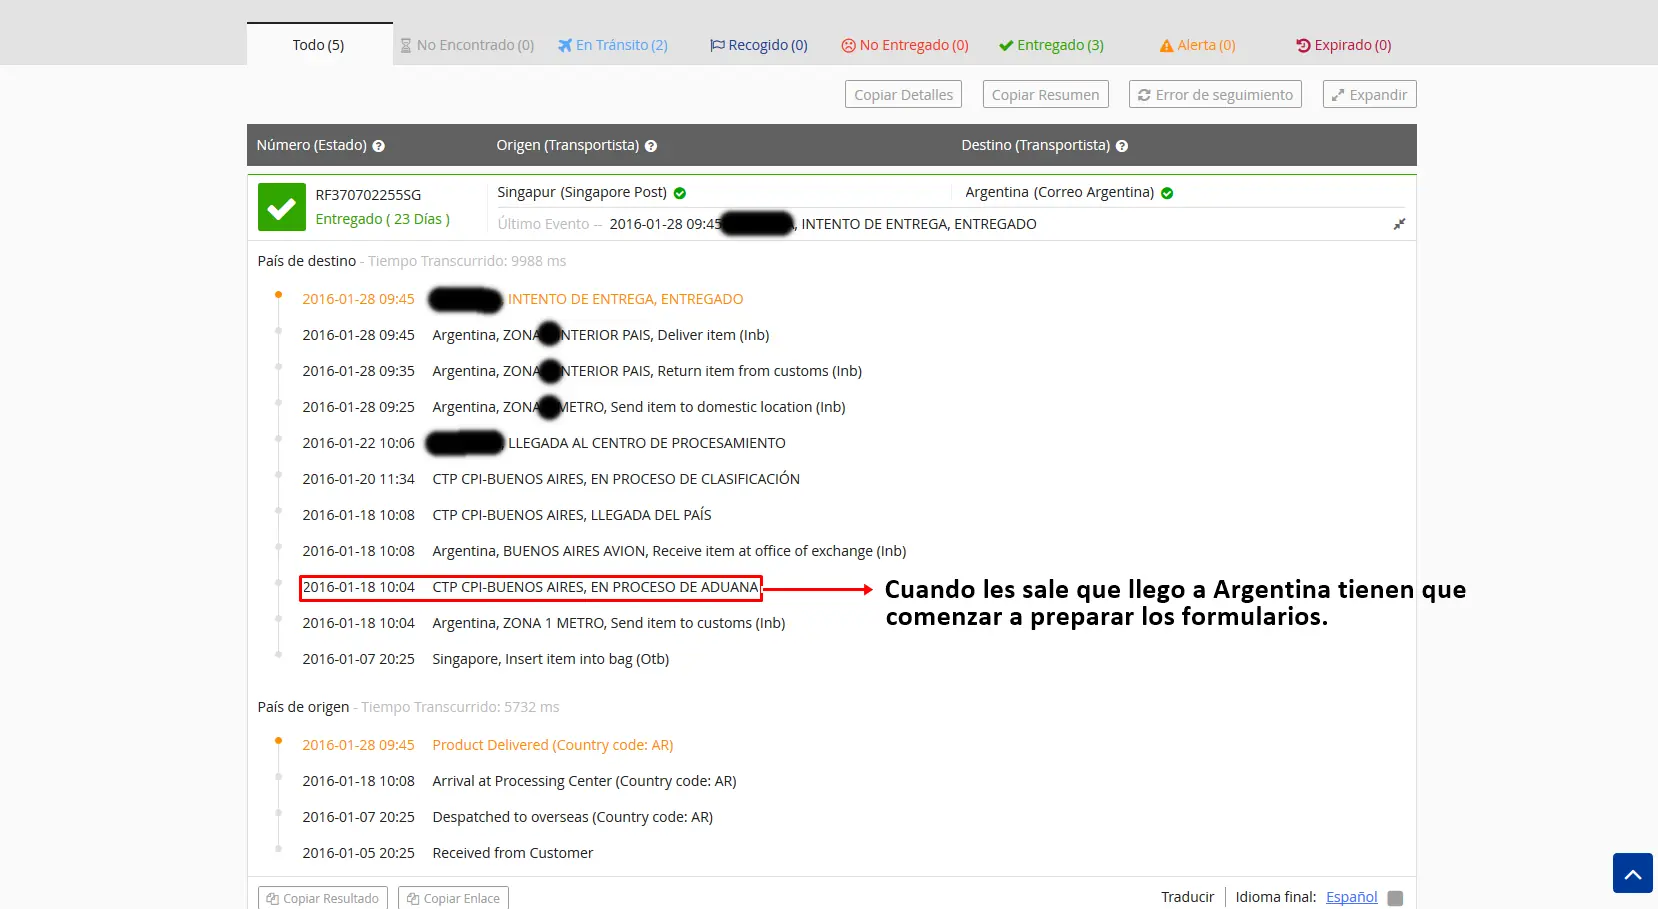Click 'Argentina (Correo Argentina)' destination text
The height and width of the screenshot is (909, 1658).
click(1059, 192)
